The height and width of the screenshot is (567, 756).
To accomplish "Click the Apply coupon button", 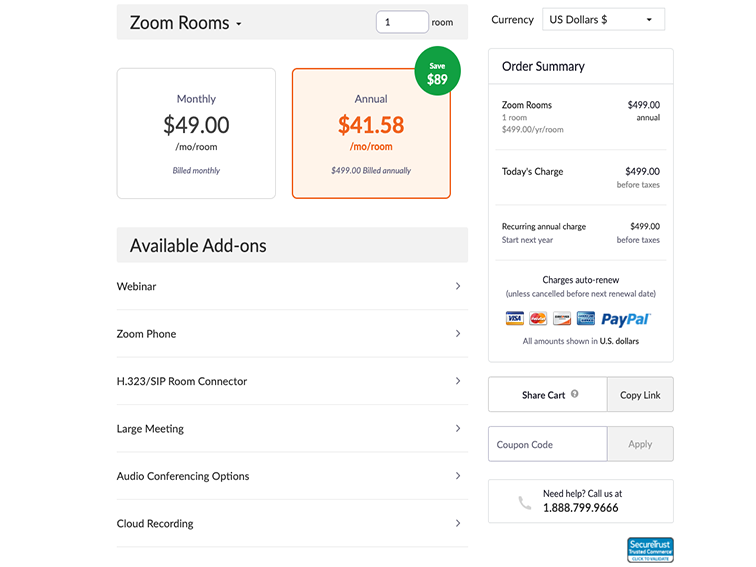I will (x=640, y=444).
